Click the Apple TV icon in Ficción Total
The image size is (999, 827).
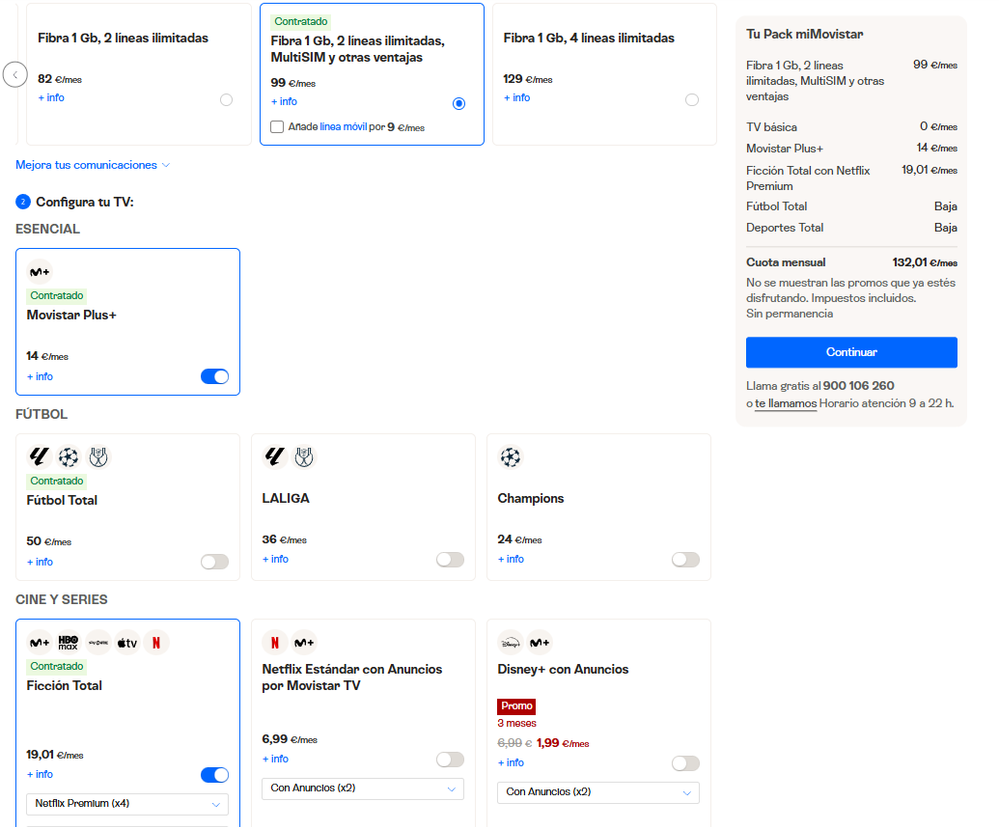127,643
